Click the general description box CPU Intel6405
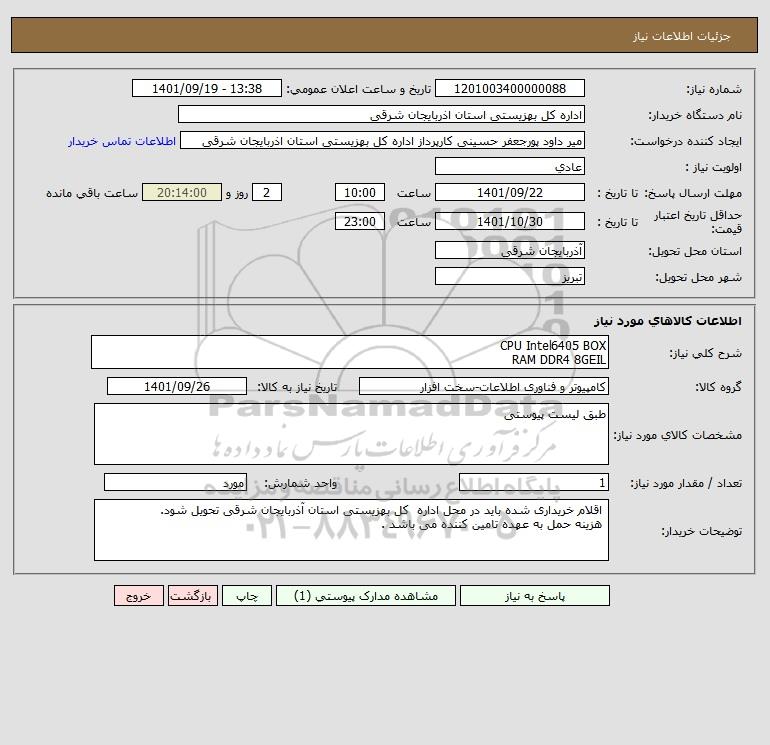770x745 pixels. coord(350,352)
